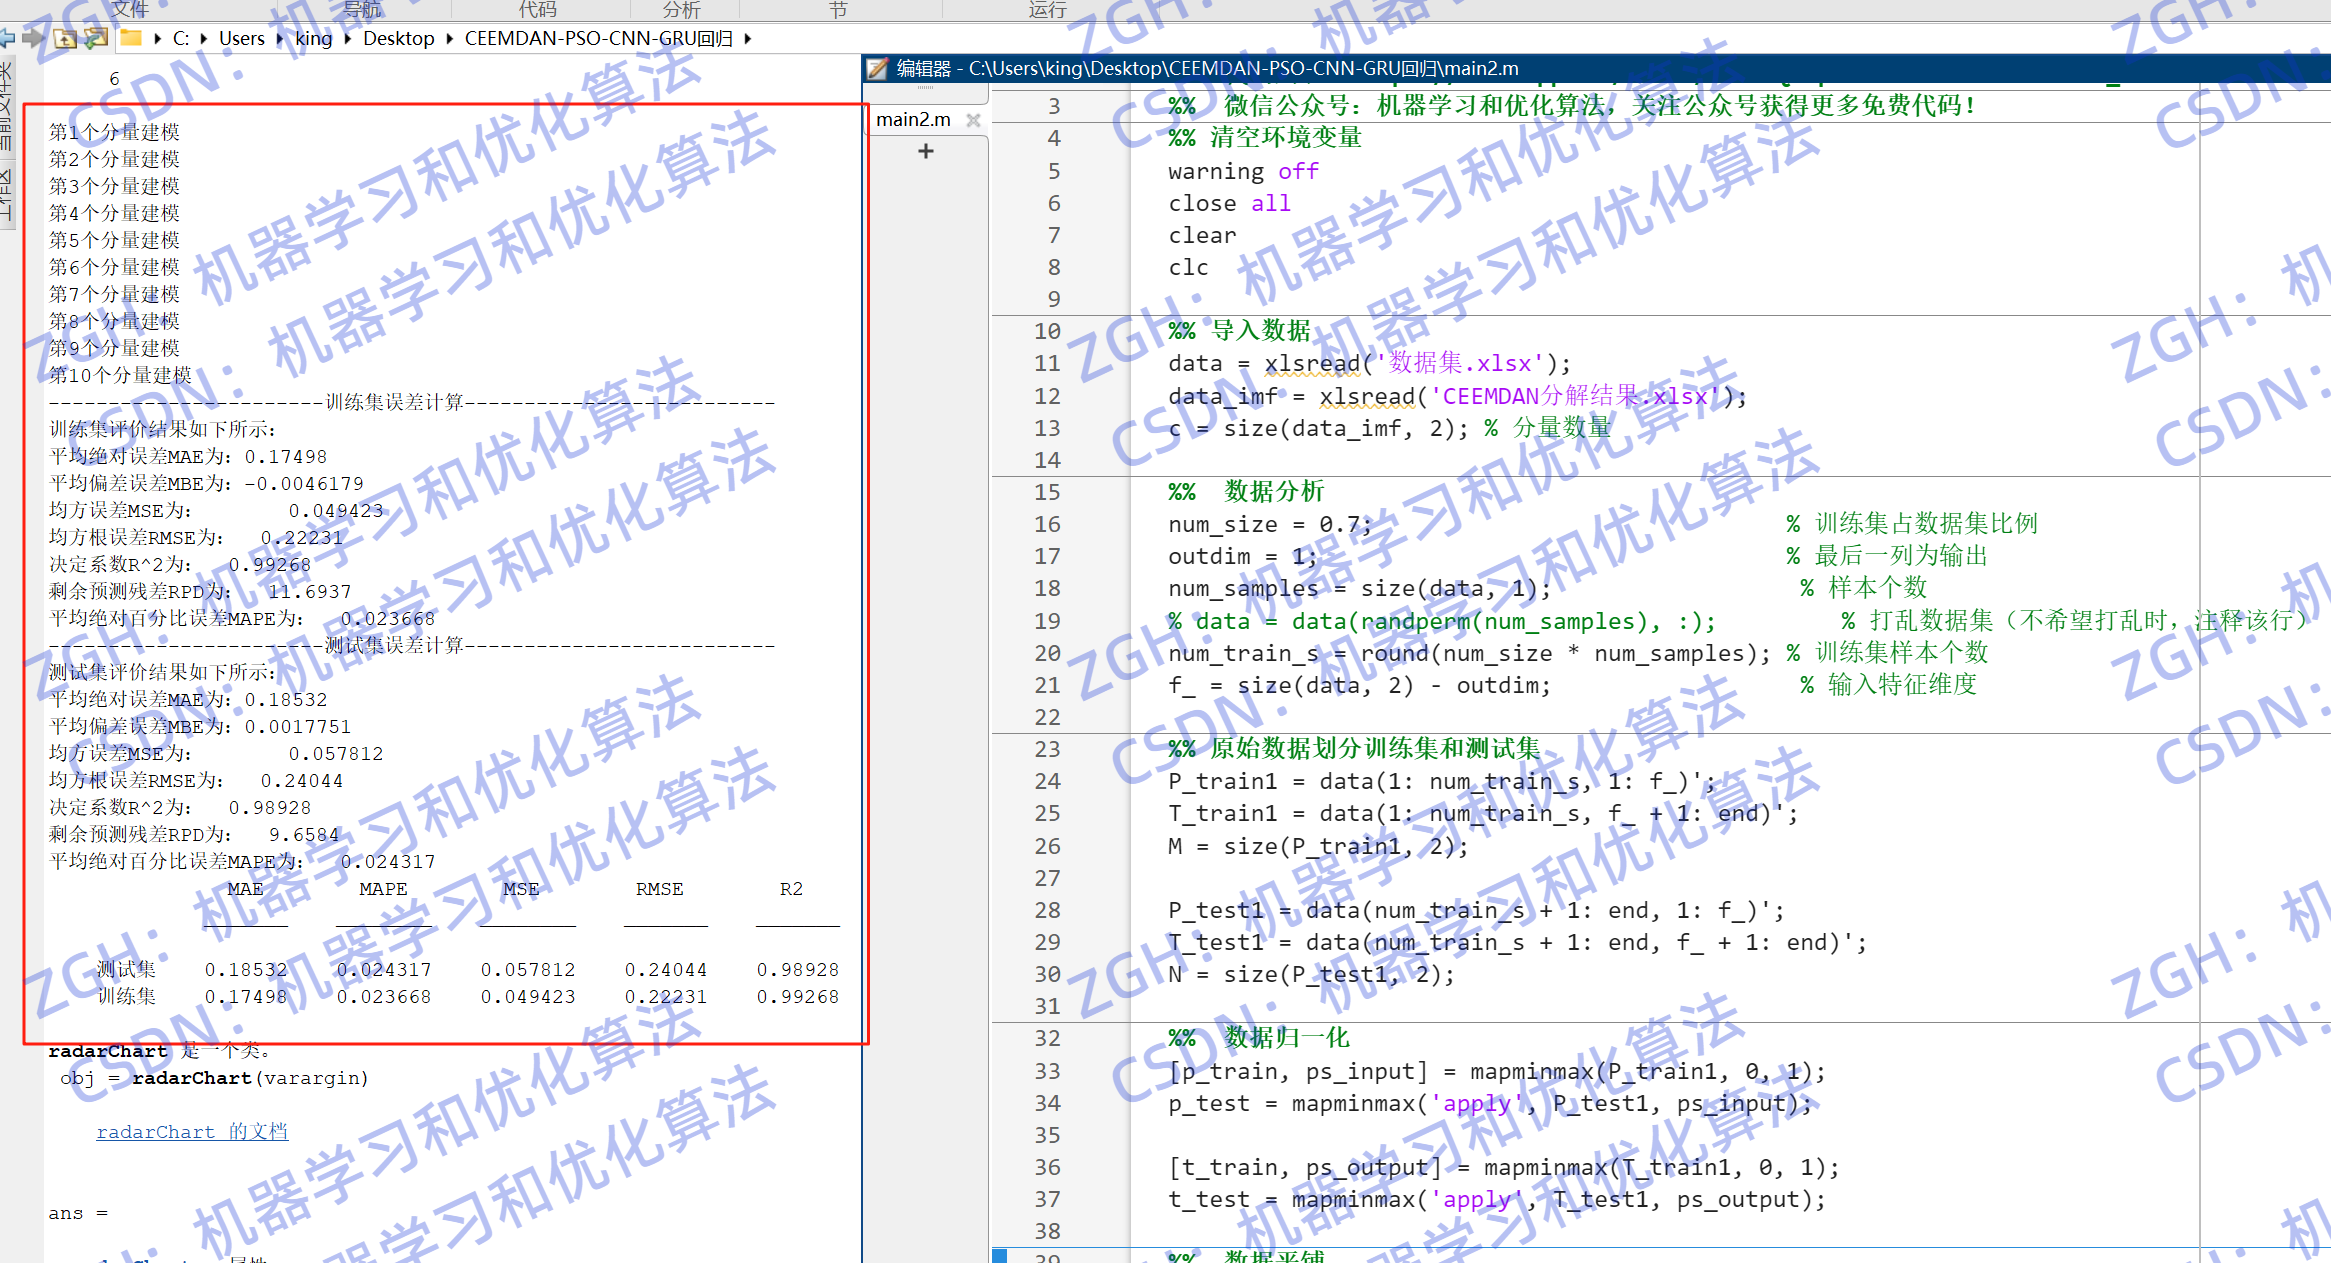Screen dimensions: 2331x1263
Task: Click the yellow folder icon in address bar
Action: click(131, 38)
